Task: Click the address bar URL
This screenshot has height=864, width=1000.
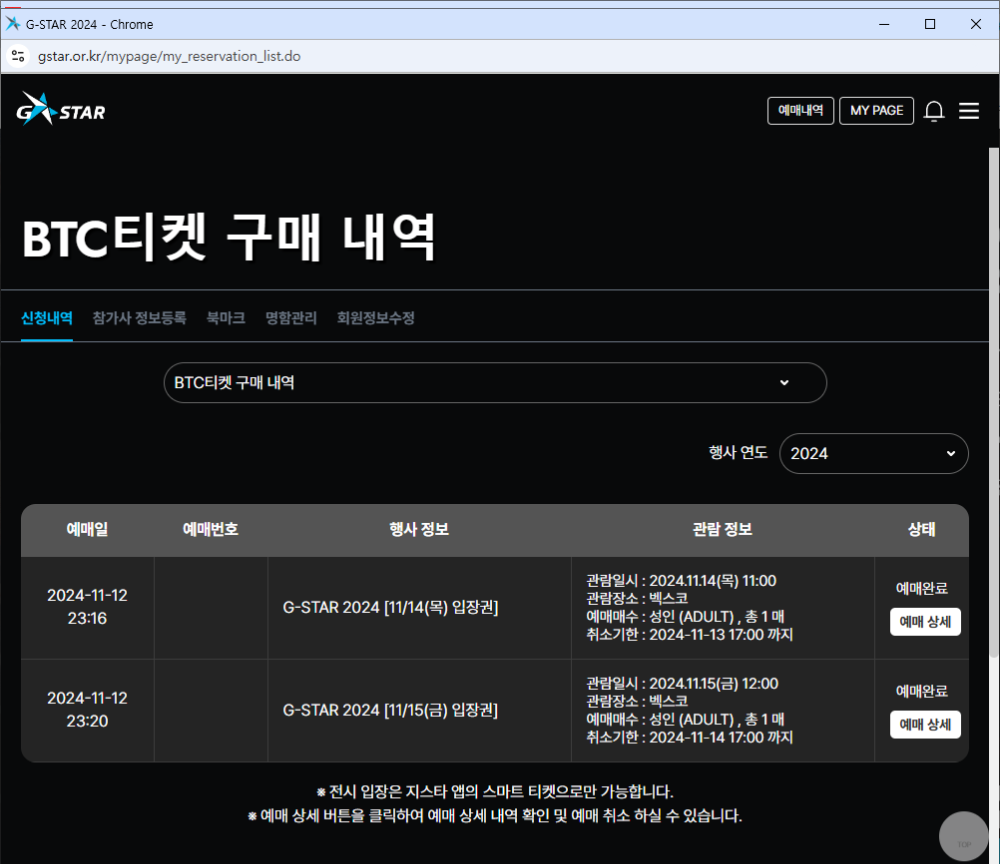Action: click(x=169, y=56)
